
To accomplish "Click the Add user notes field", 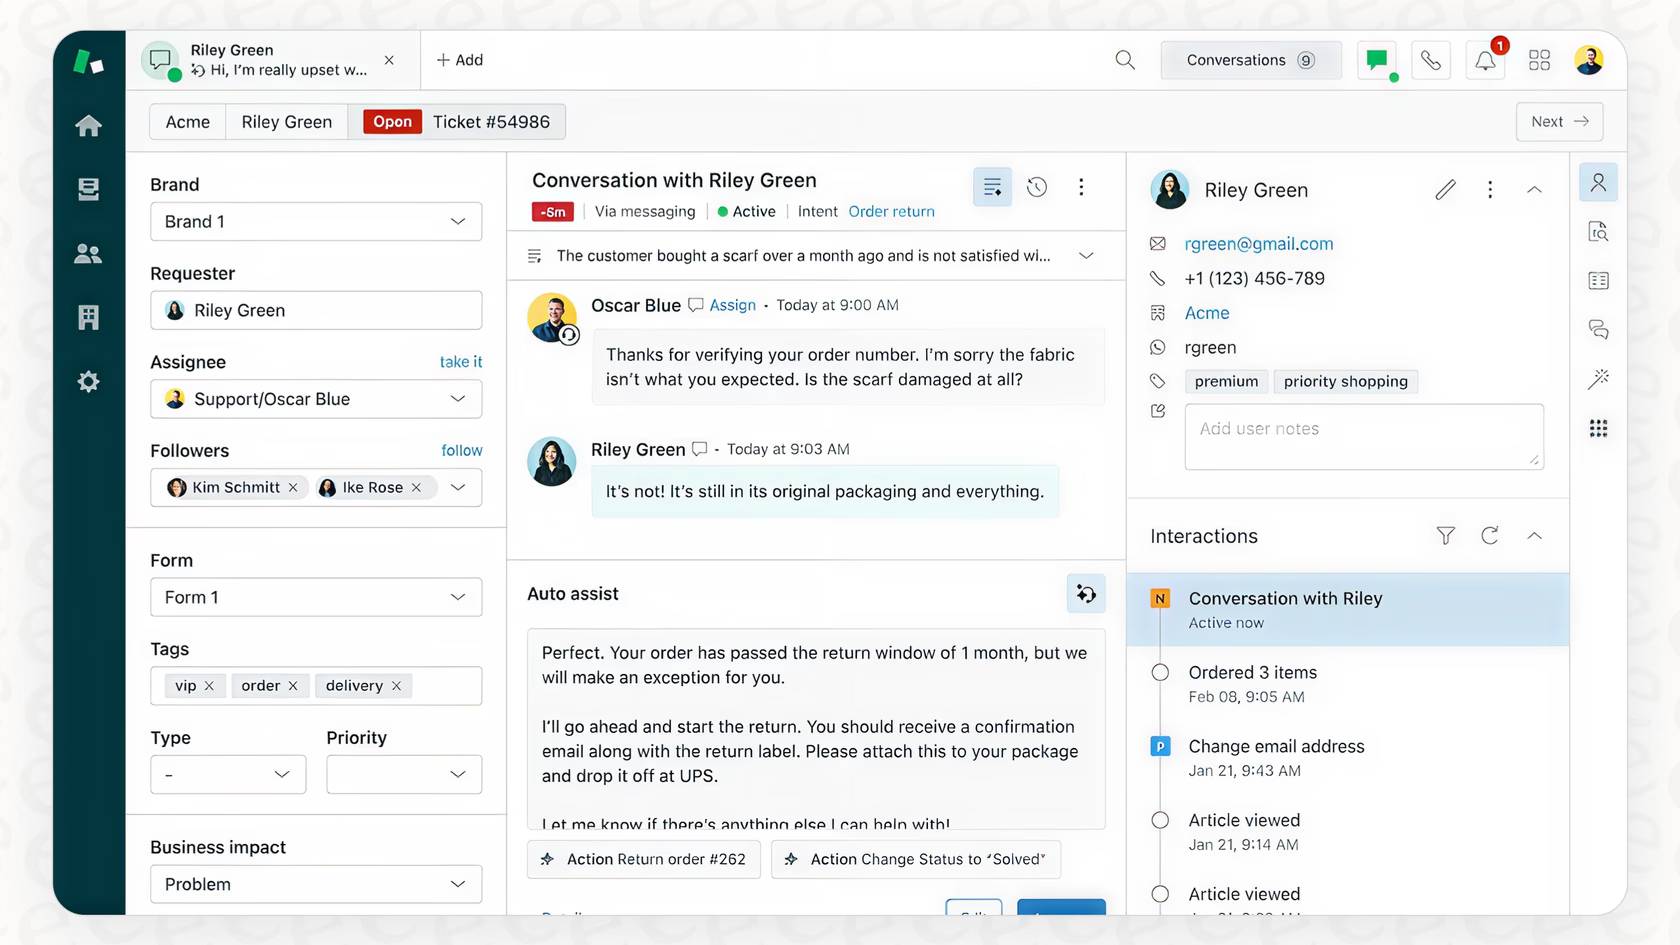I will (x=1362, y=436).
